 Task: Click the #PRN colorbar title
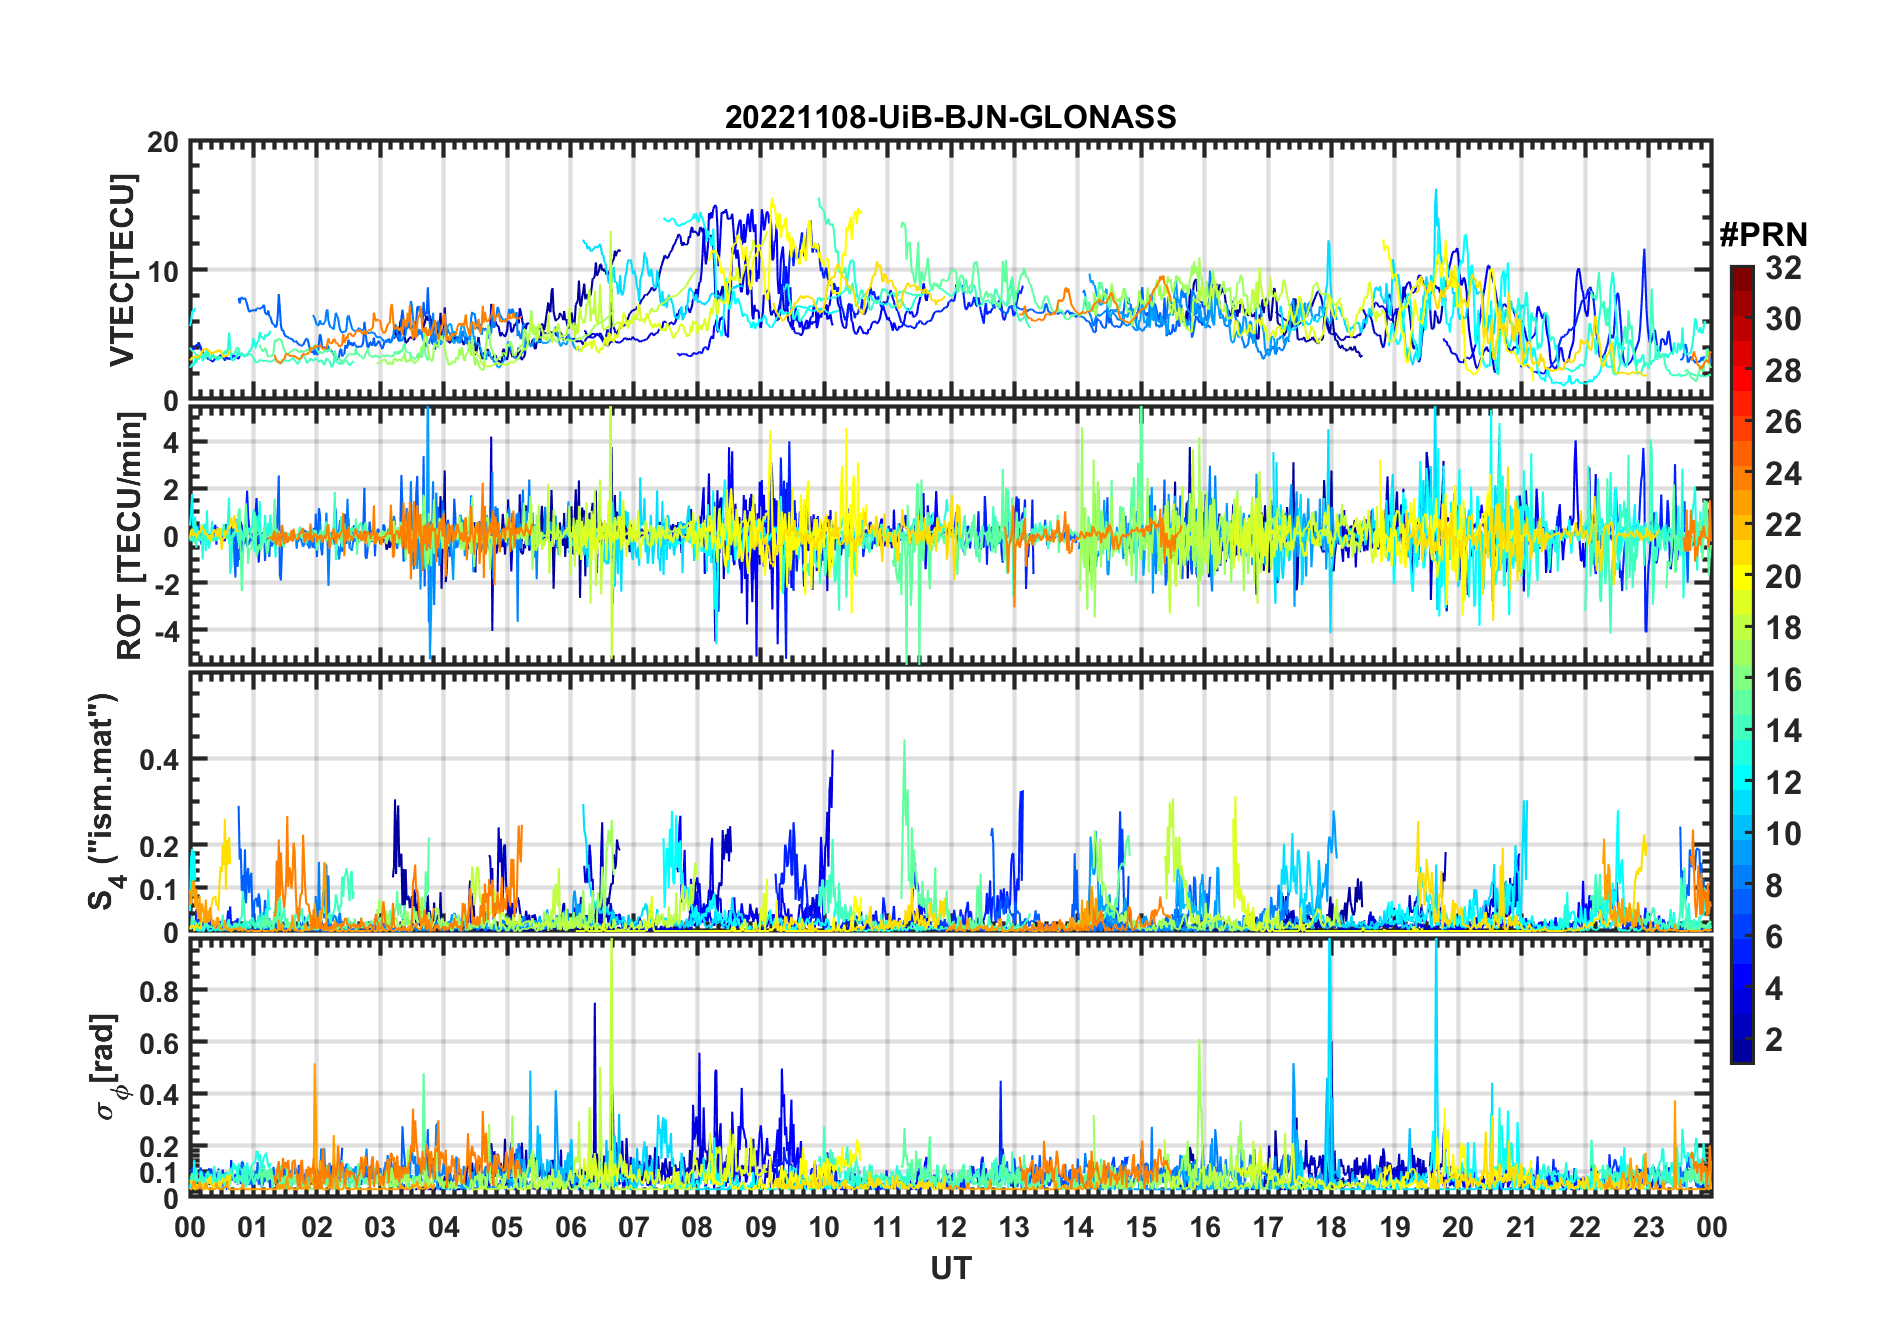[1763, 235]
